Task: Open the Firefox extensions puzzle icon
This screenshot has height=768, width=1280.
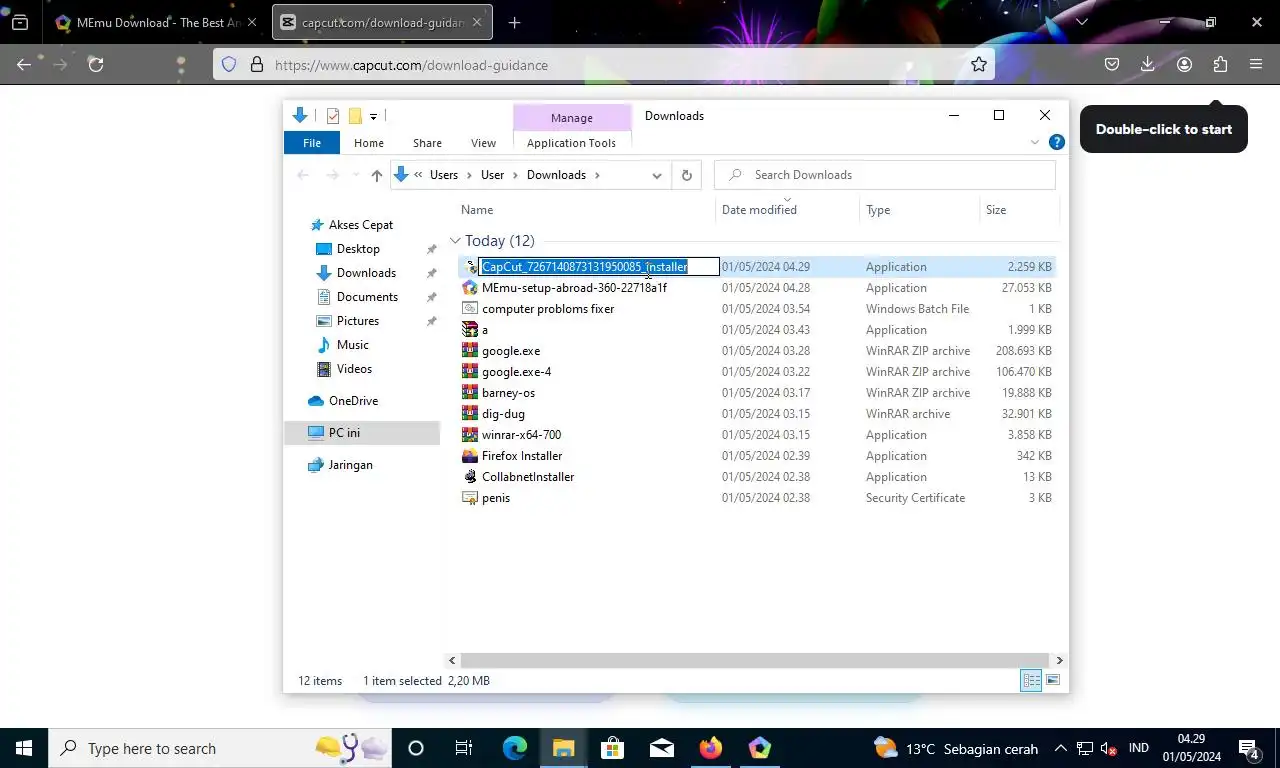Action: pos(1220,64)
